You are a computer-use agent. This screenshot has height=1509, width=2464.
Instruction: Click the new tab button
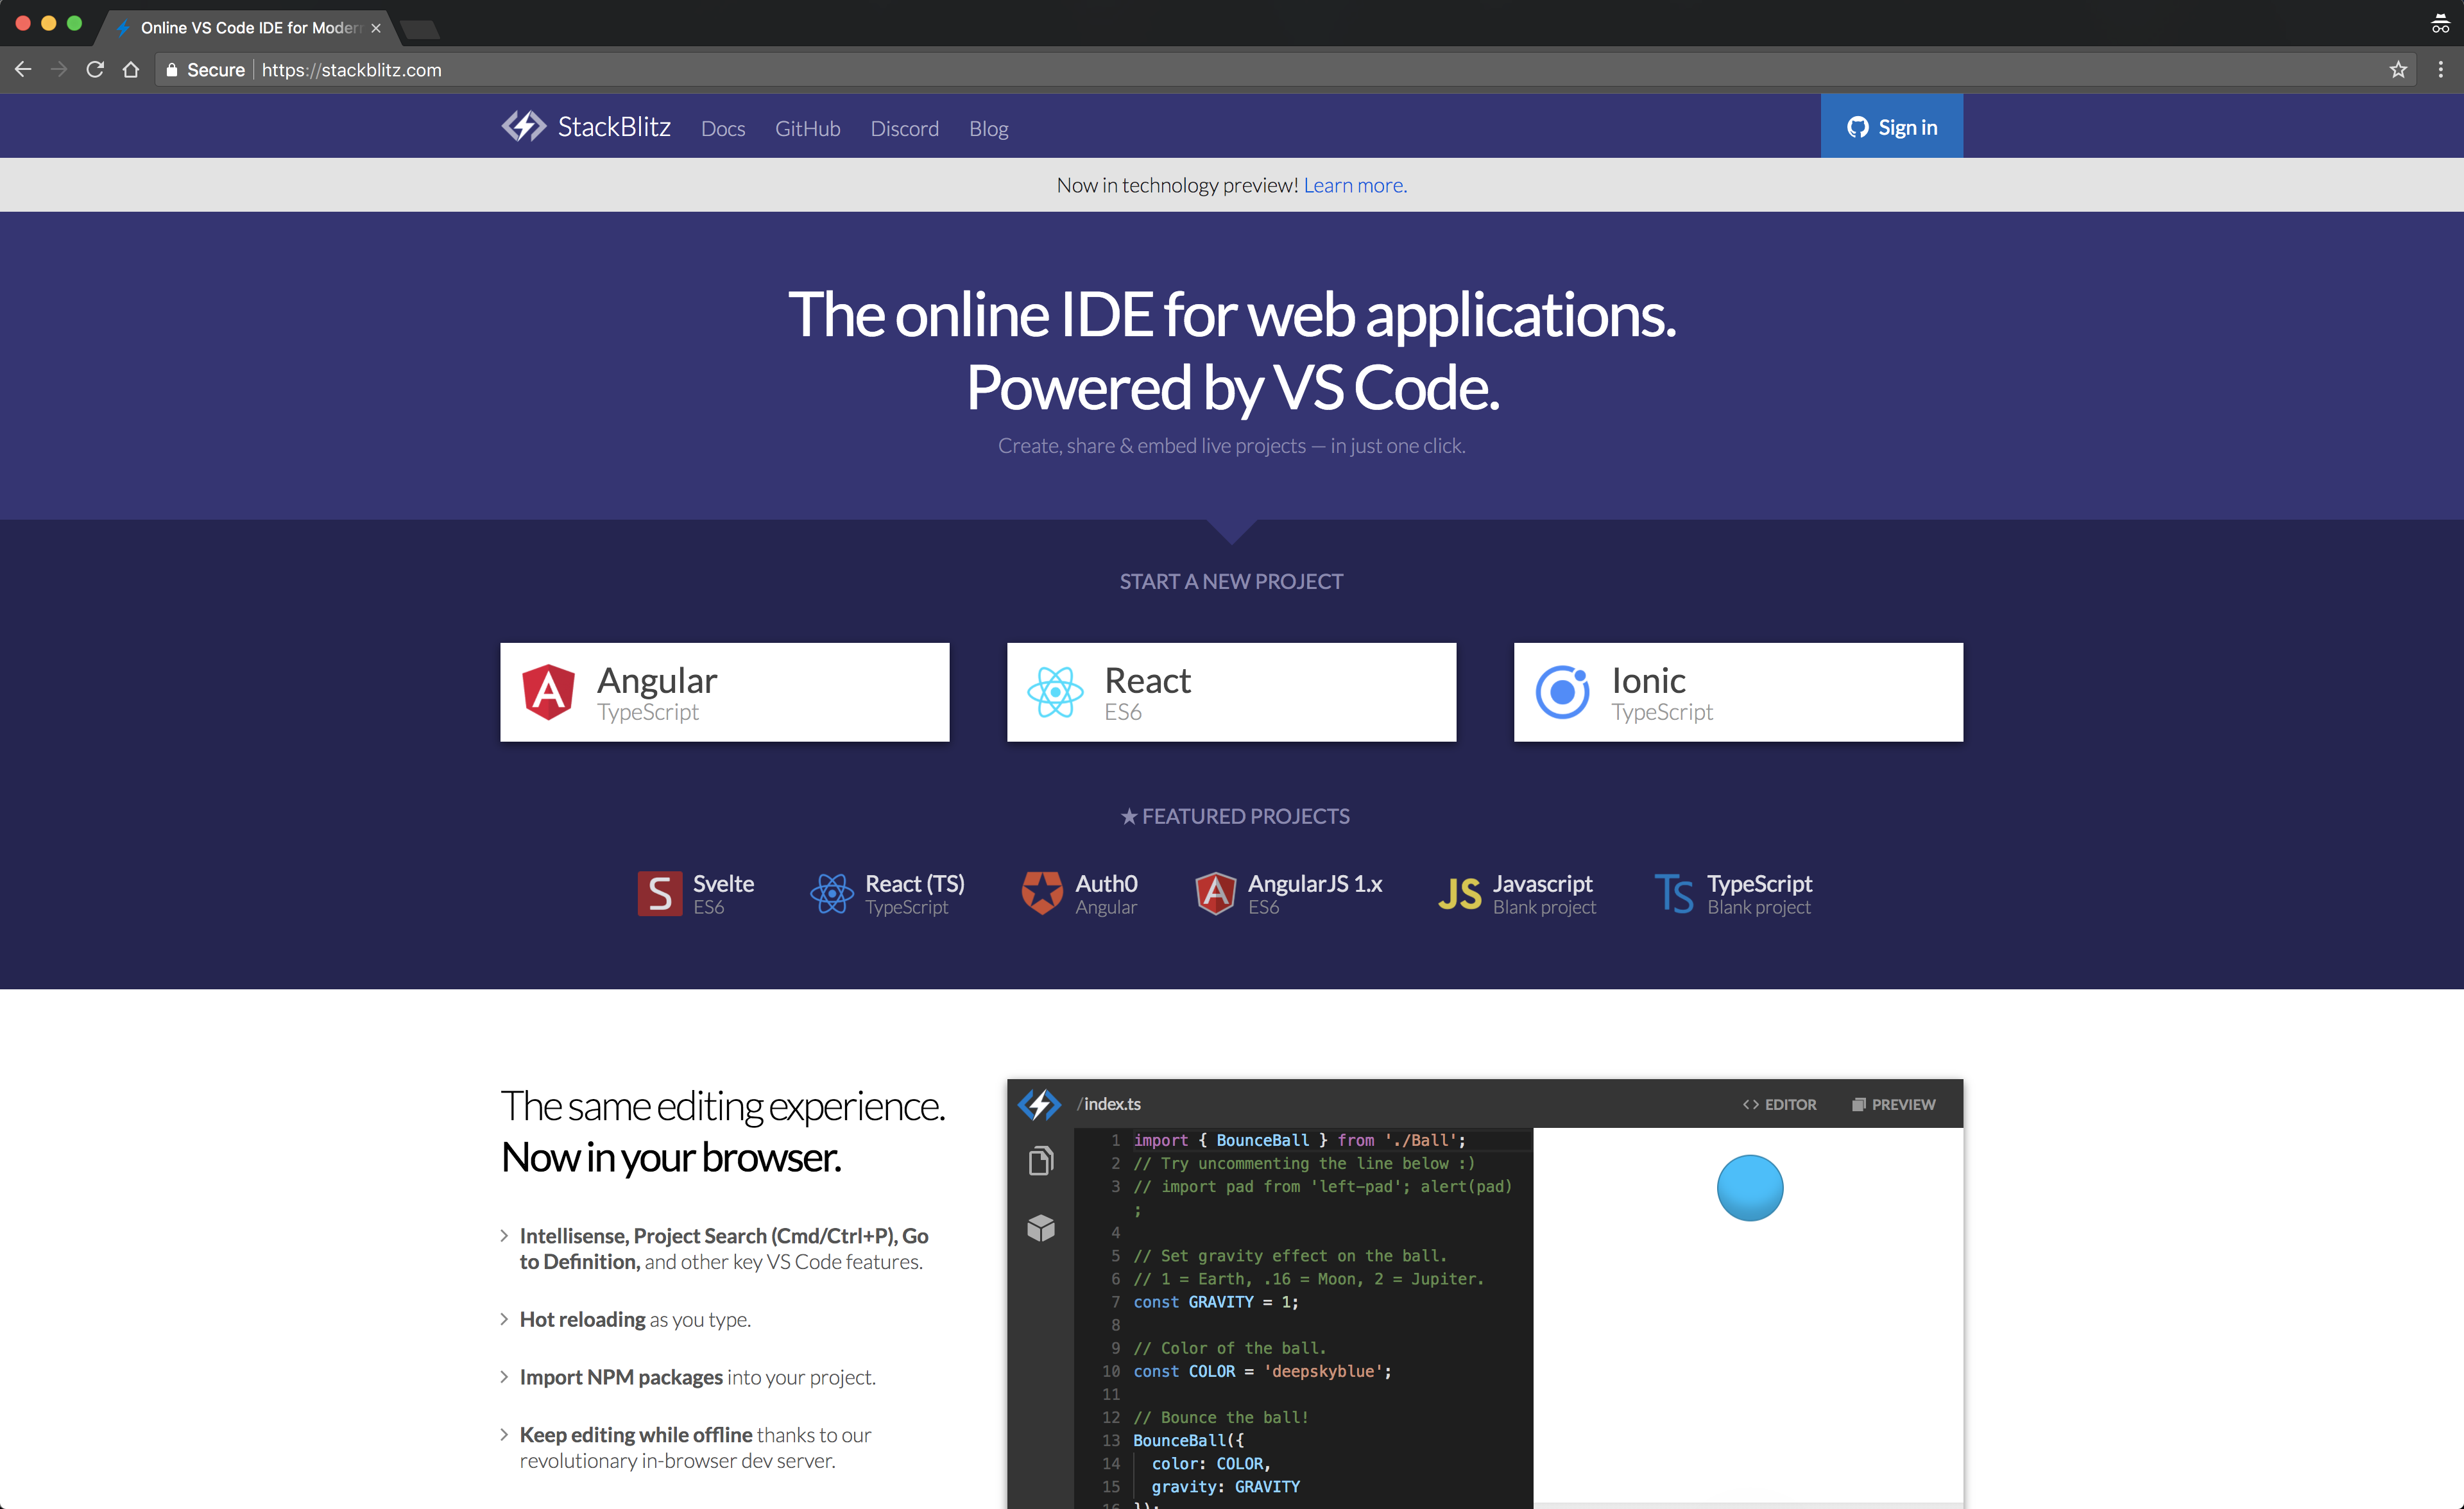pyautogui.click(x=420, y=29)
